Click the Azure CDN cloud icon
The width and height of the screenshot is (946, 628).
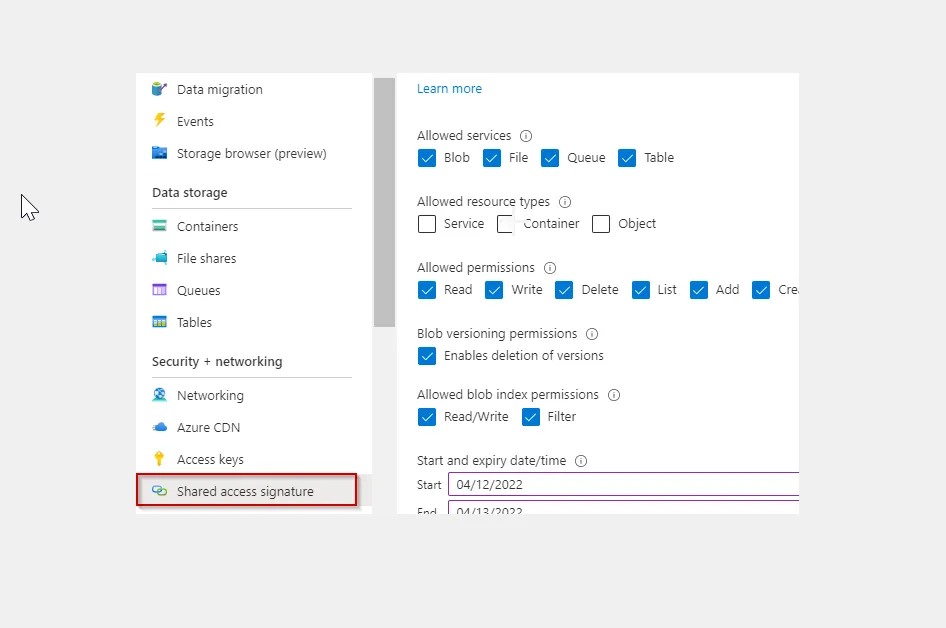coord(160,427)
